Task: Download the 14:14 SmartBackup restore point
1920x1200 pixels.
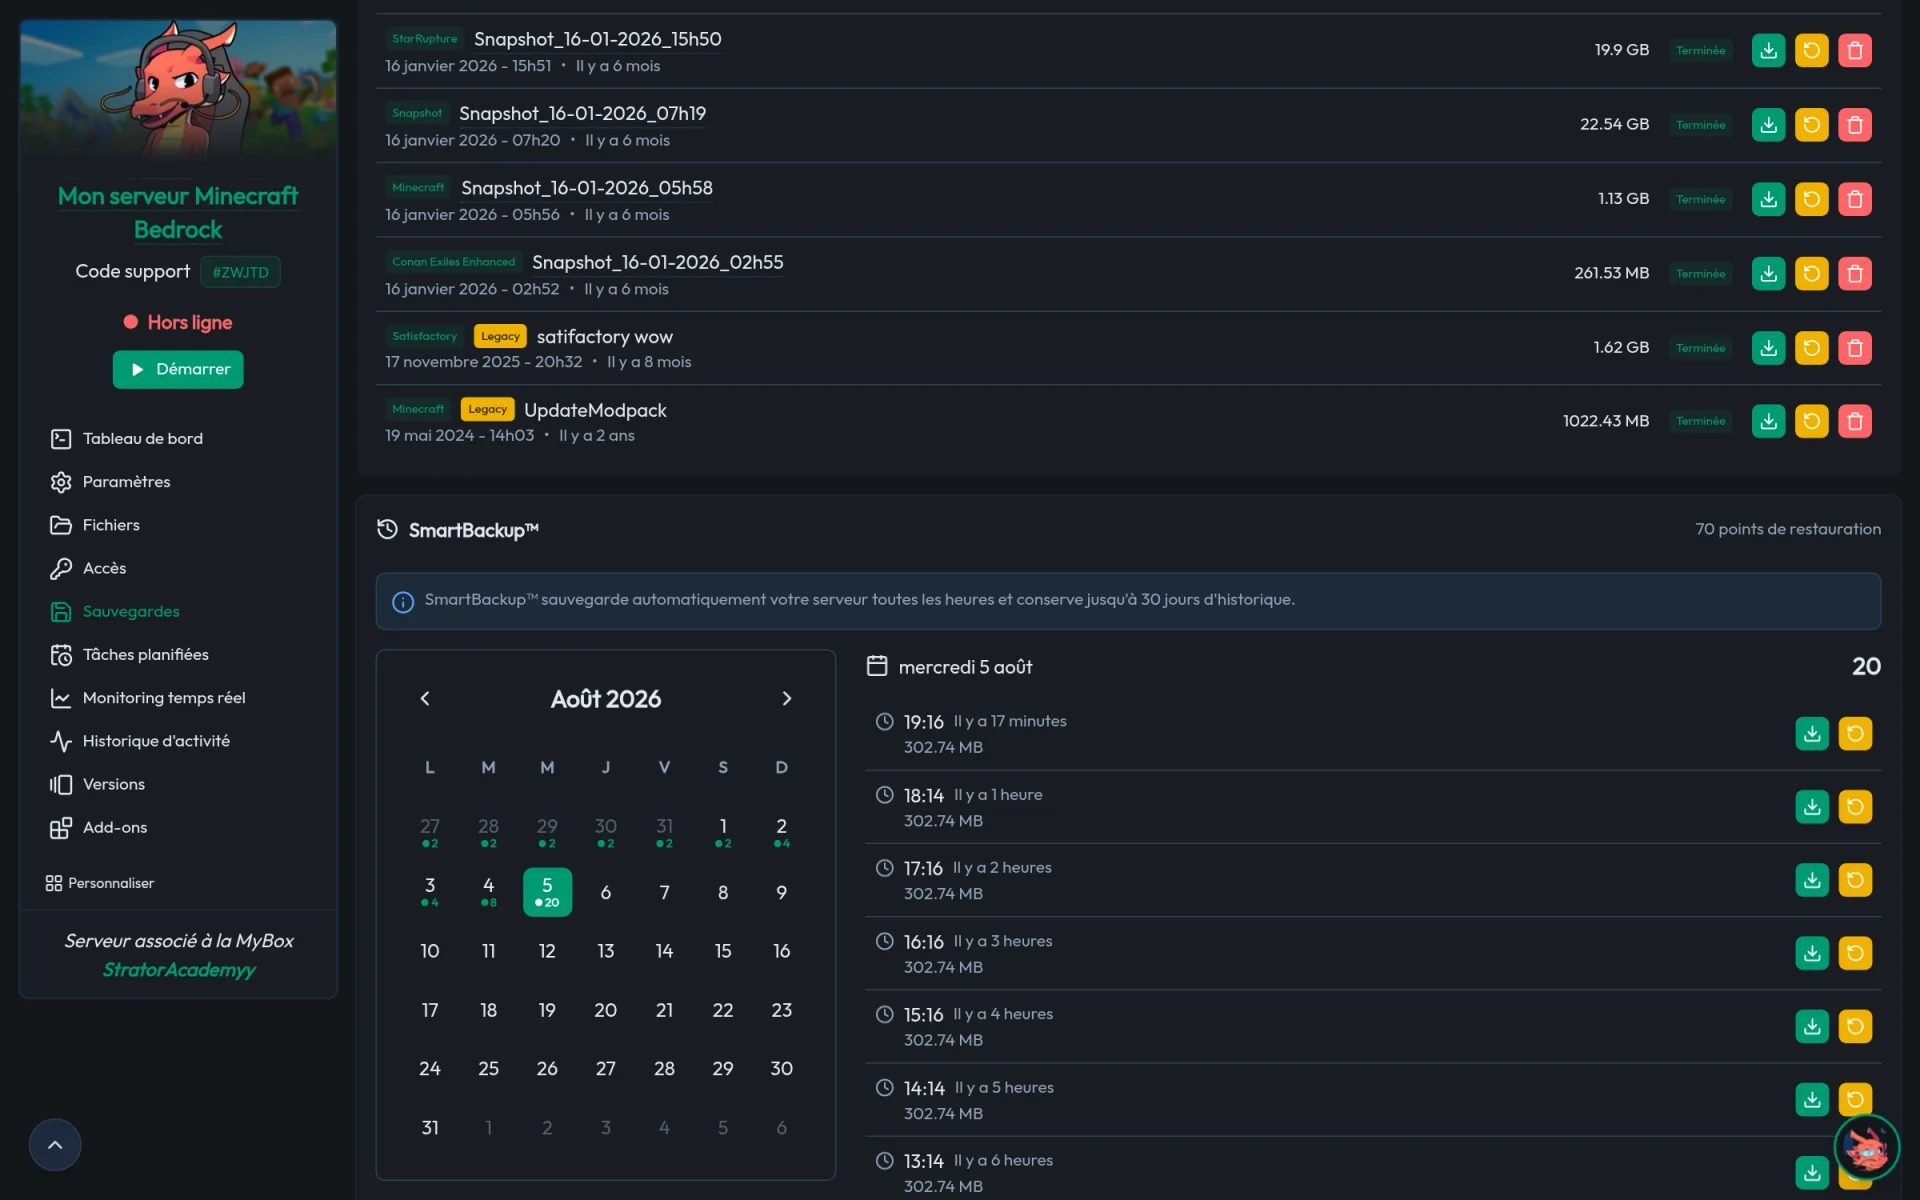Action: tap(1812, 1100)
